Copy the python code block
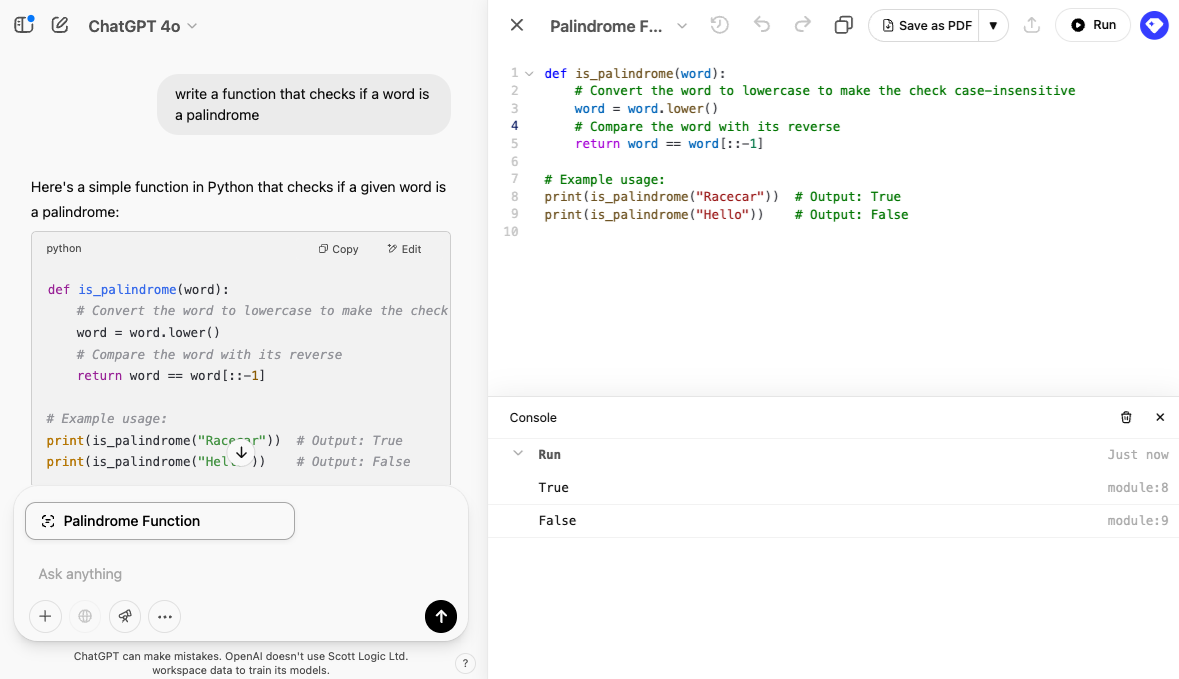This screenshot has width=1179, height=679. (x=338, y=249)
